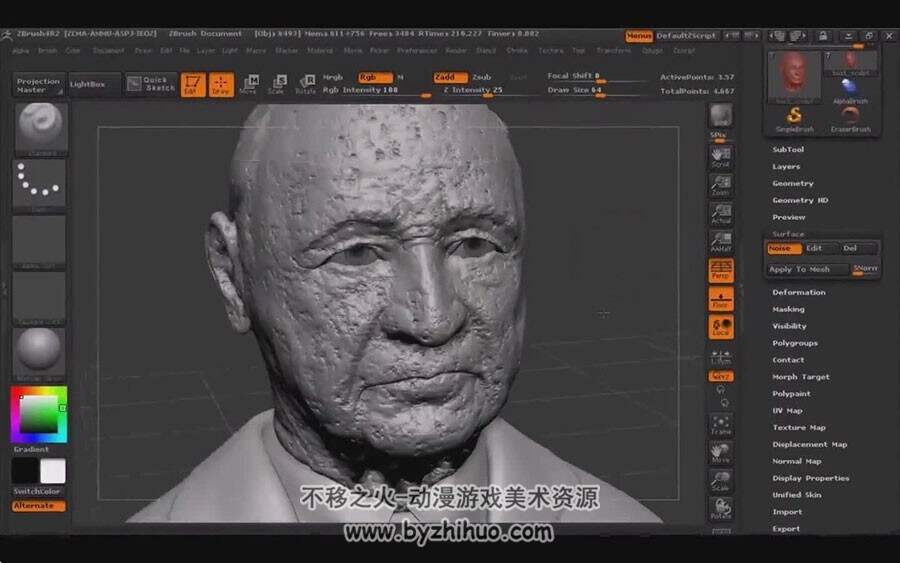Screen dimensions: 900x563
Task: Open the stroke type dots selector
Action: tap(39, 185)
